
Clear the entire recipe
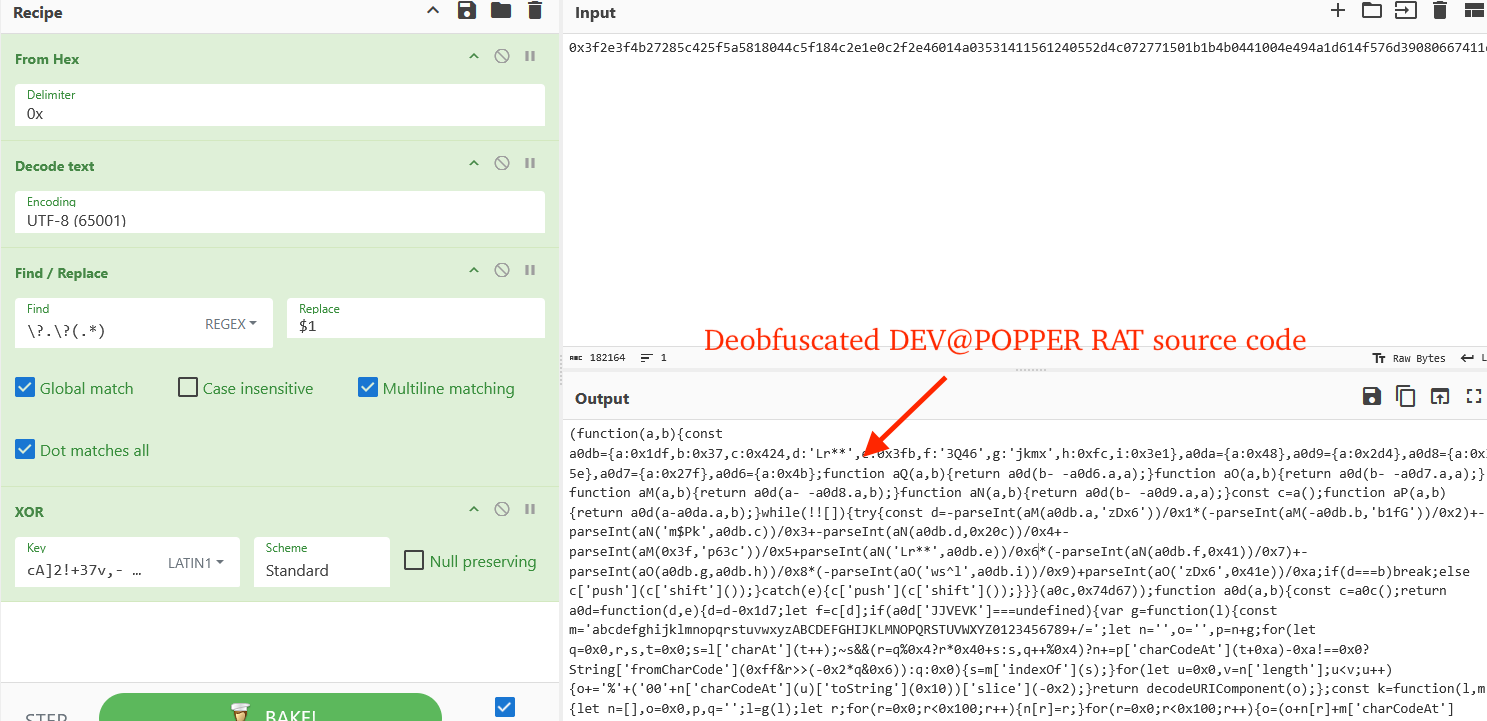point(535,11)
